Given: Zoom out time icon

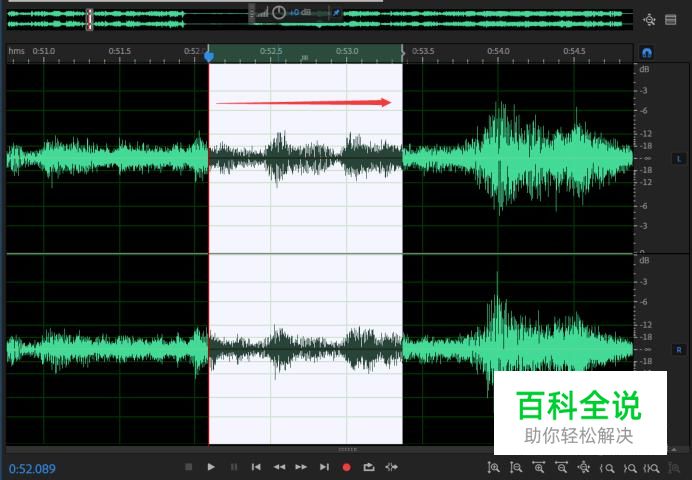Looking at the screenshot, I should tap(561, 467).
